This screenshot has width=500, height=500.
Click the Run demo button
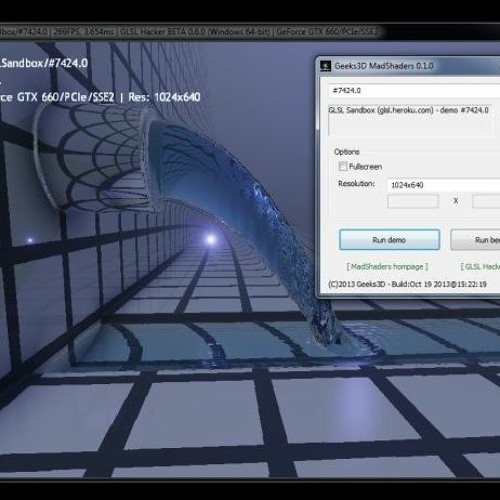389,240
